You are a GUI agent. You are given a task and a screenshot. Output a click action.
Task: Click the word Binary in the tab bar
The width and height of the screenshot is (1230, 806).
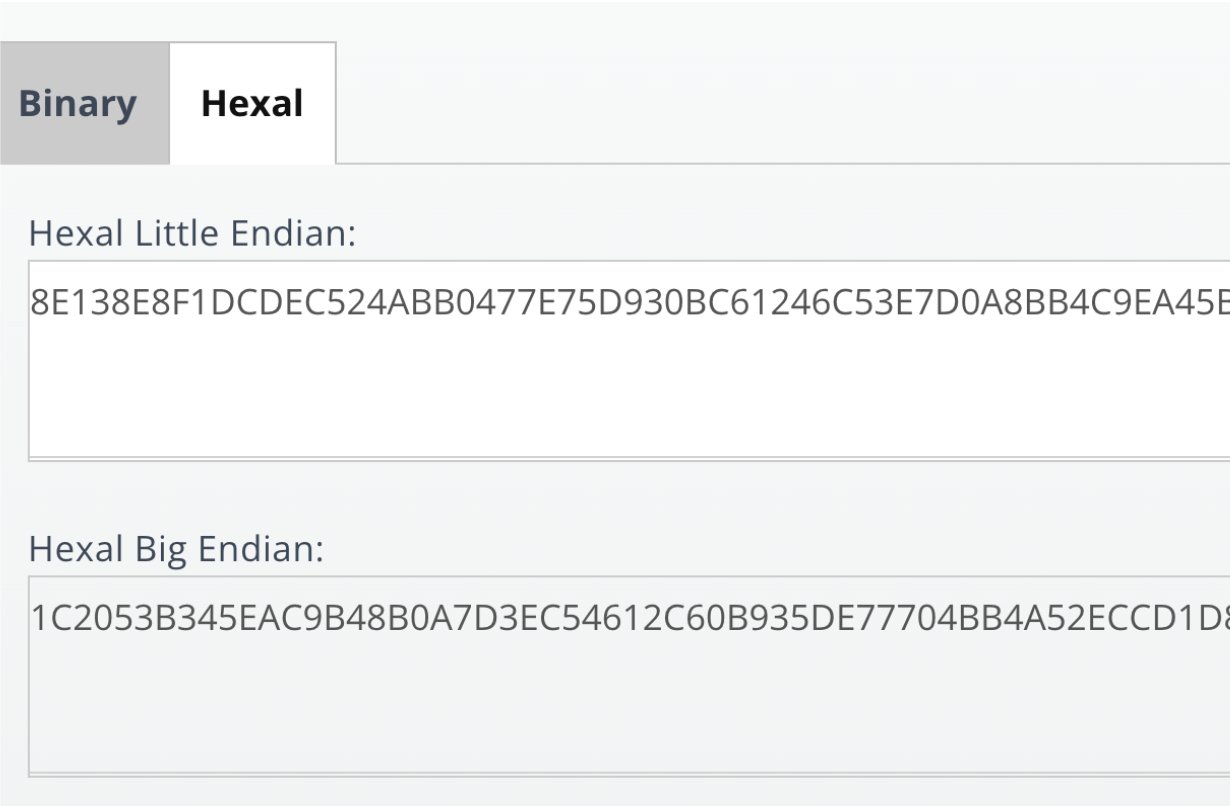click(x=78, y=104)
